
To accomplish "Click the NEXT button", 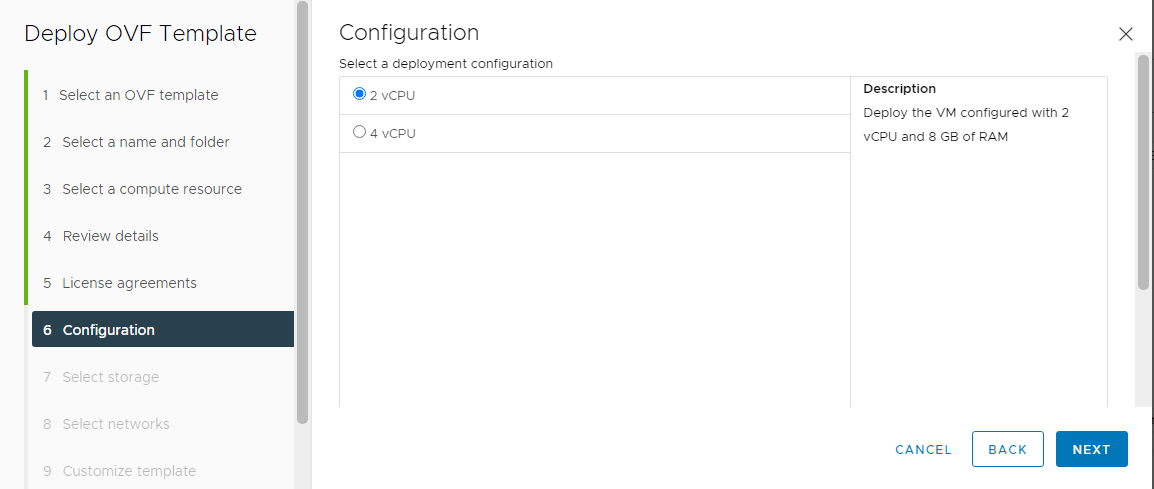I will (1091, 449).
